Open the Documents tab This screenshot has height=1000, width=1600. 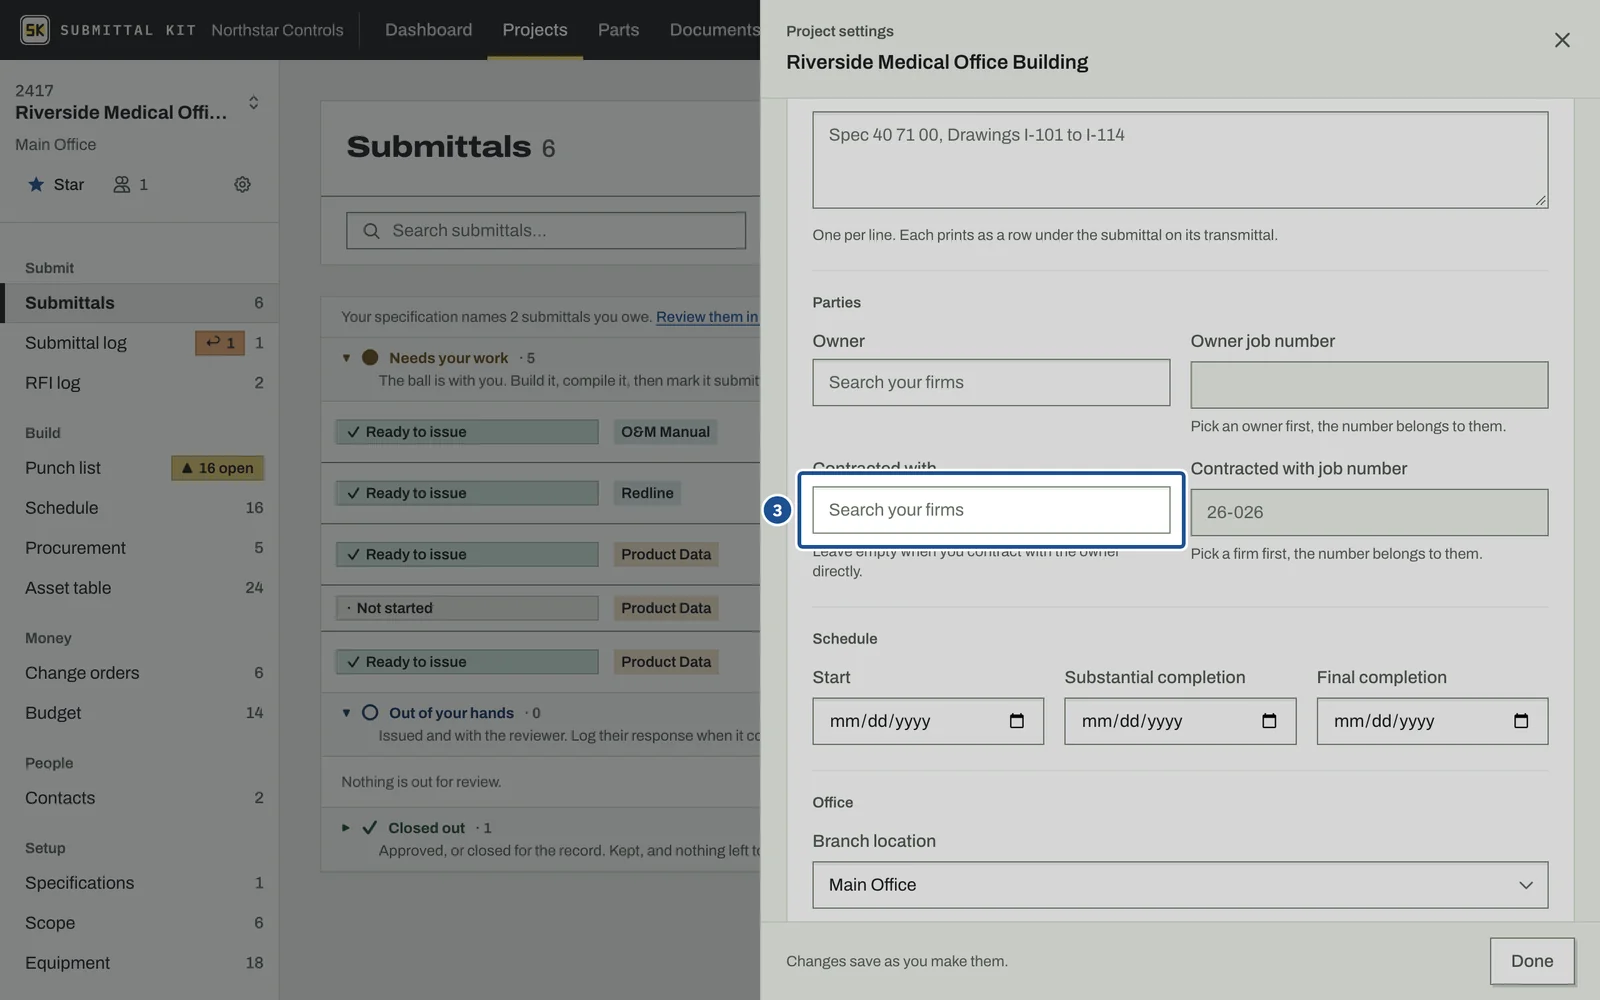click(x=714, y=30)
